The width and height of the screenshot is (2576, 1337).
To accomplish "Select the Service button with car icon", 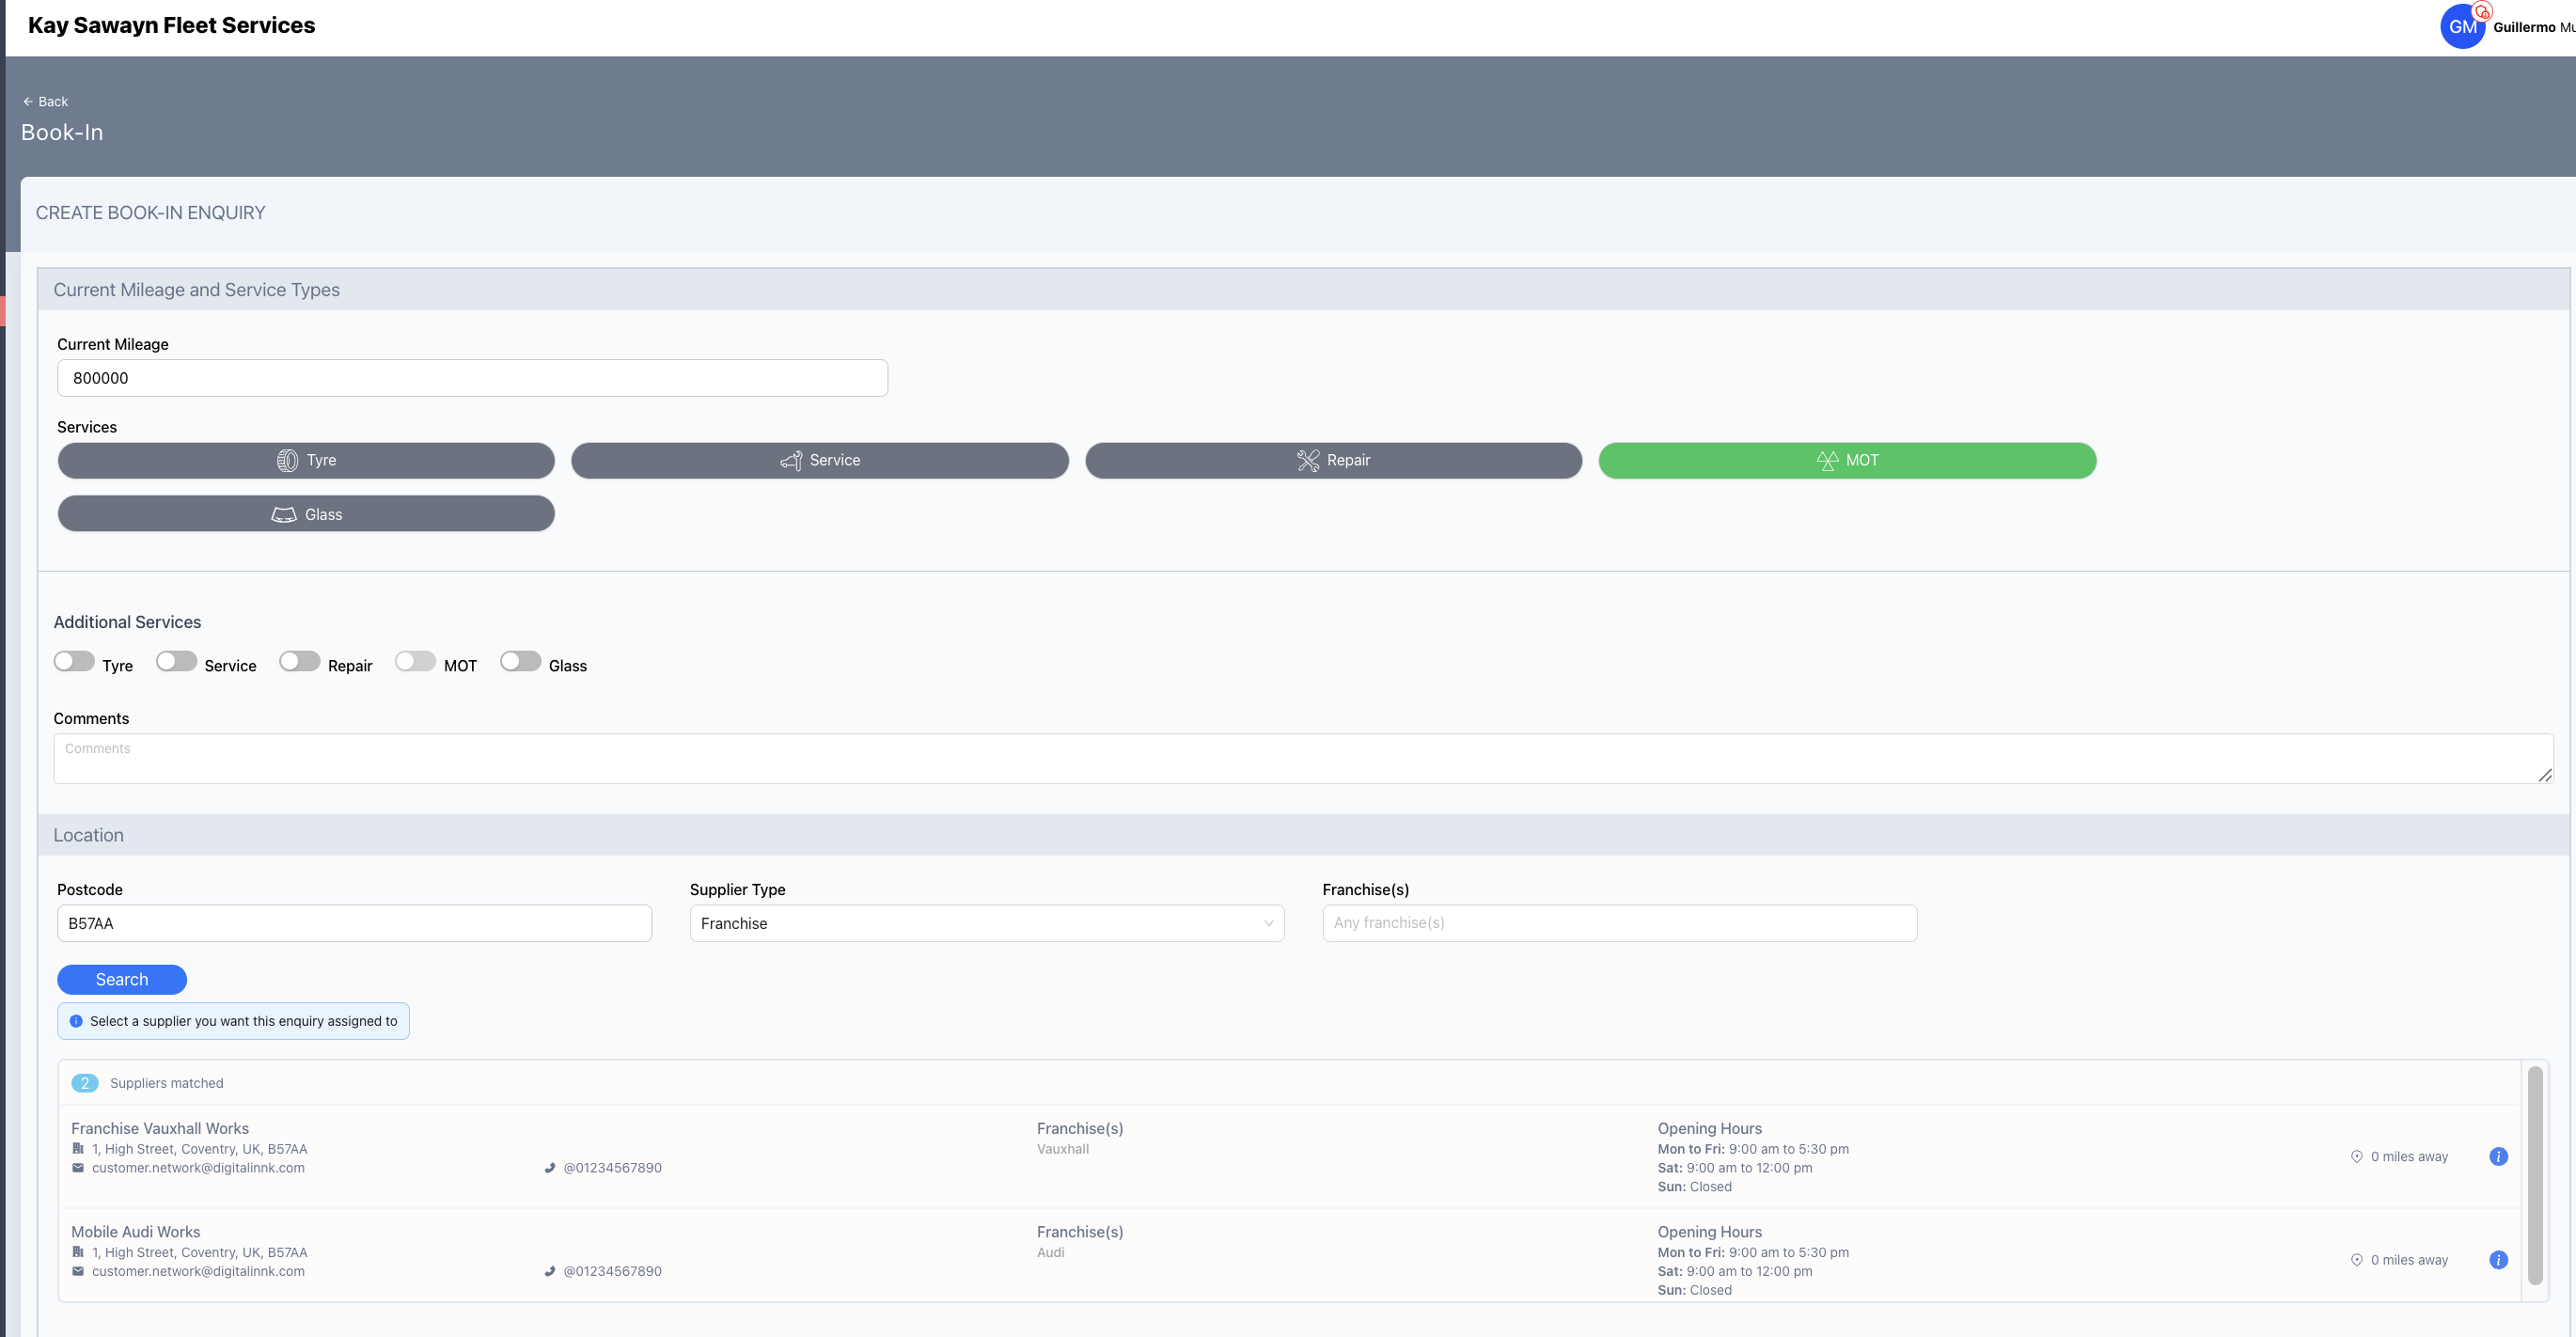I will click(819, 460).
